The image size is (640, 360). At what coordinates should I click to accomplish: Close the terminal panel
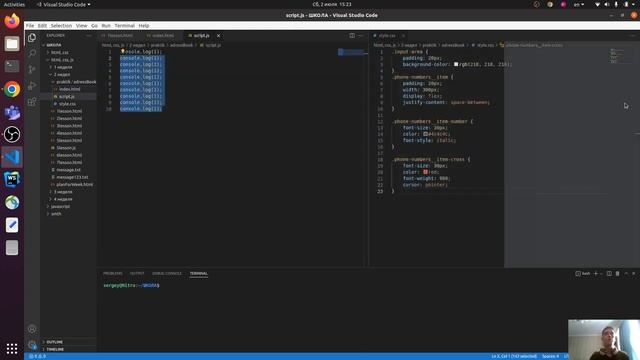tap(633, 273)
